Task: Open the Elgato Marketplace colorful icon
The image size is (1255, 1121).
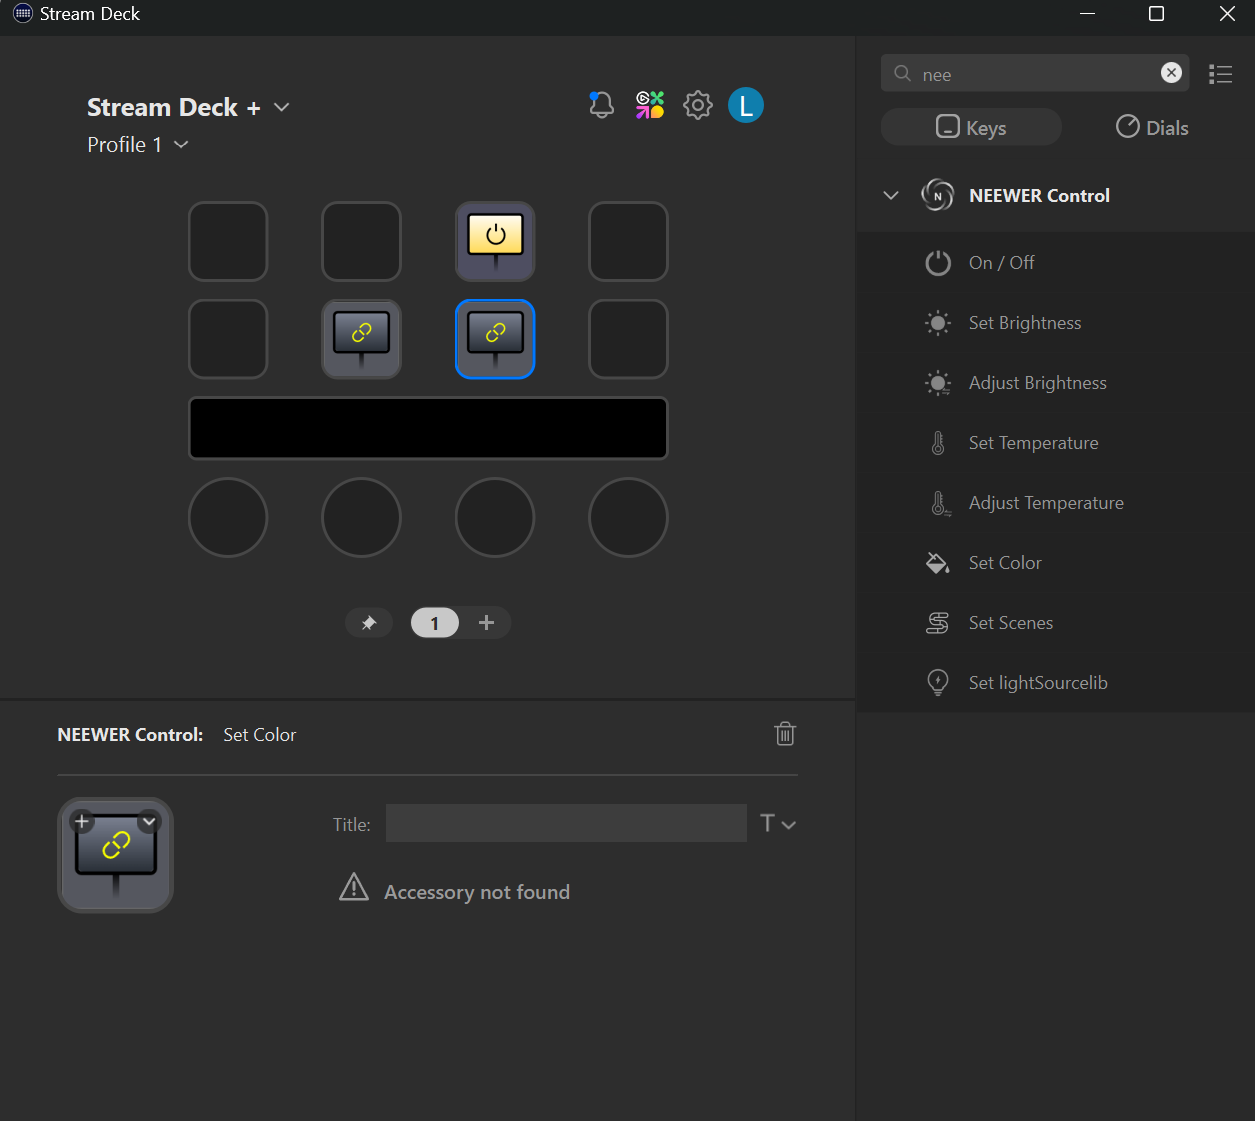Action: (x=650, y=105)
